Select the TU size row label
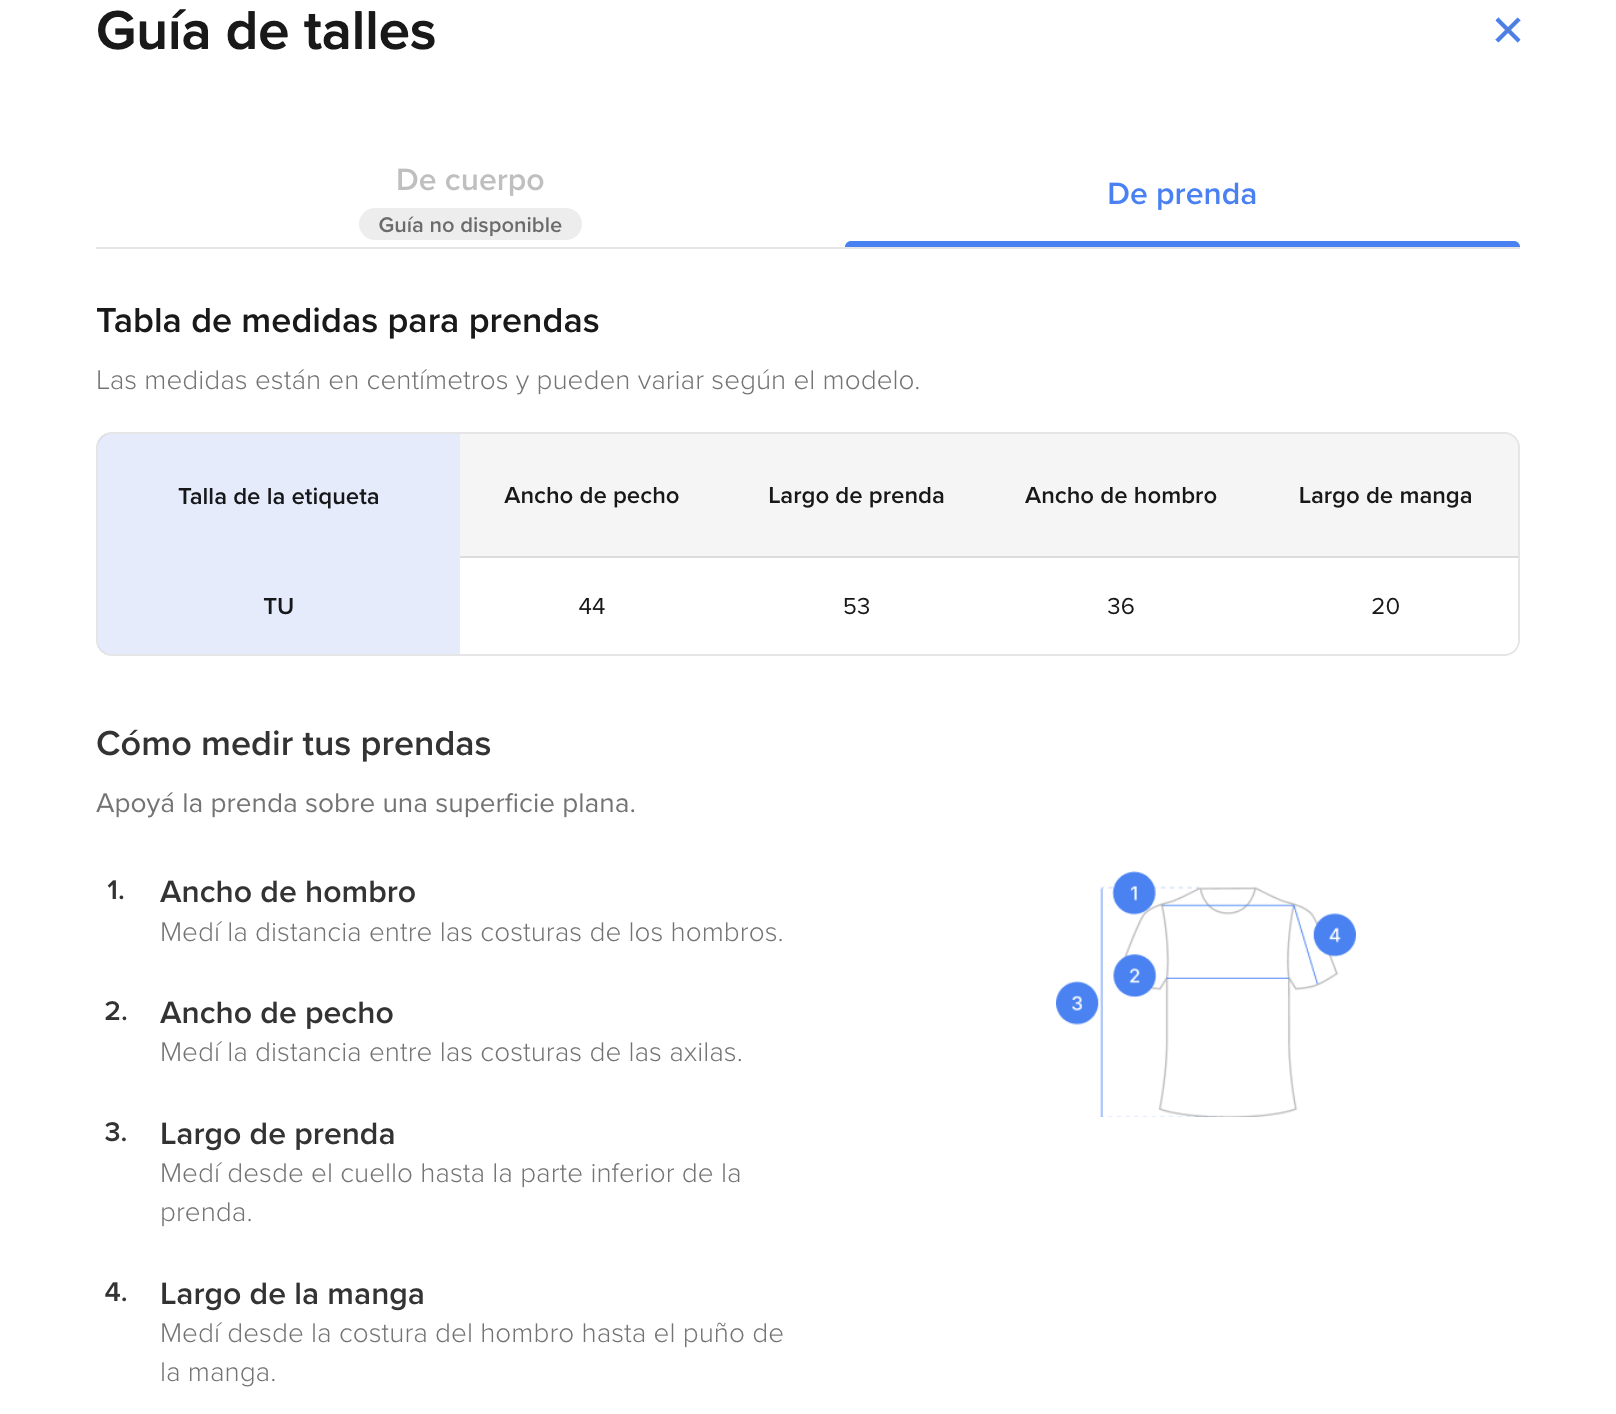This screenshot has height=1414, width=1616. (278, 606)
